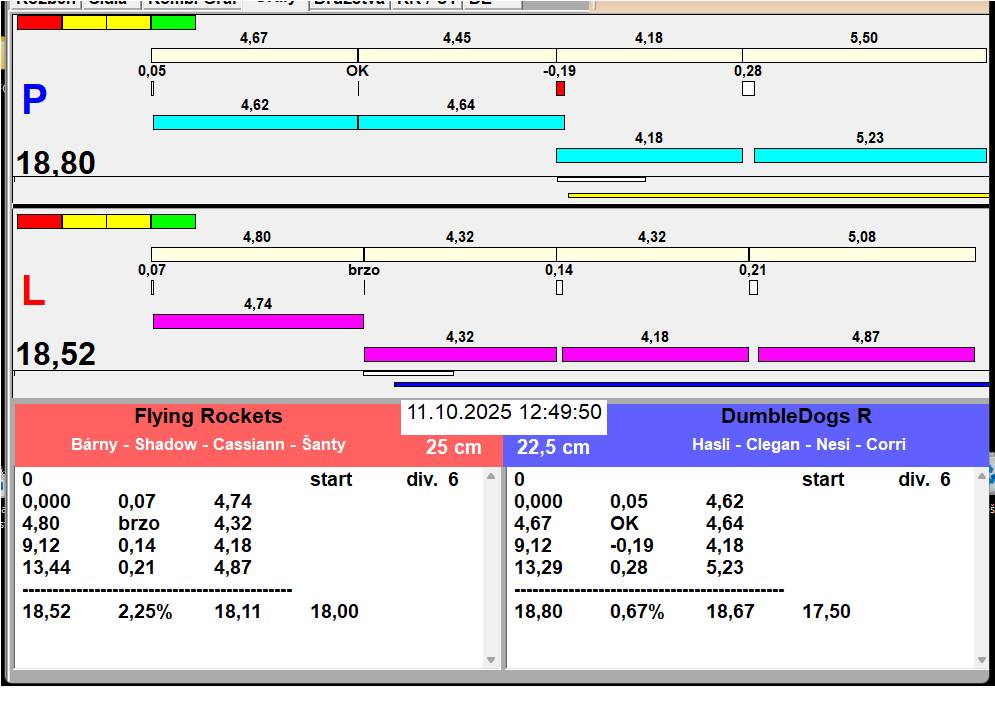Open the Družstva tab
Screen dimensions: 995x716
point(348,3)
